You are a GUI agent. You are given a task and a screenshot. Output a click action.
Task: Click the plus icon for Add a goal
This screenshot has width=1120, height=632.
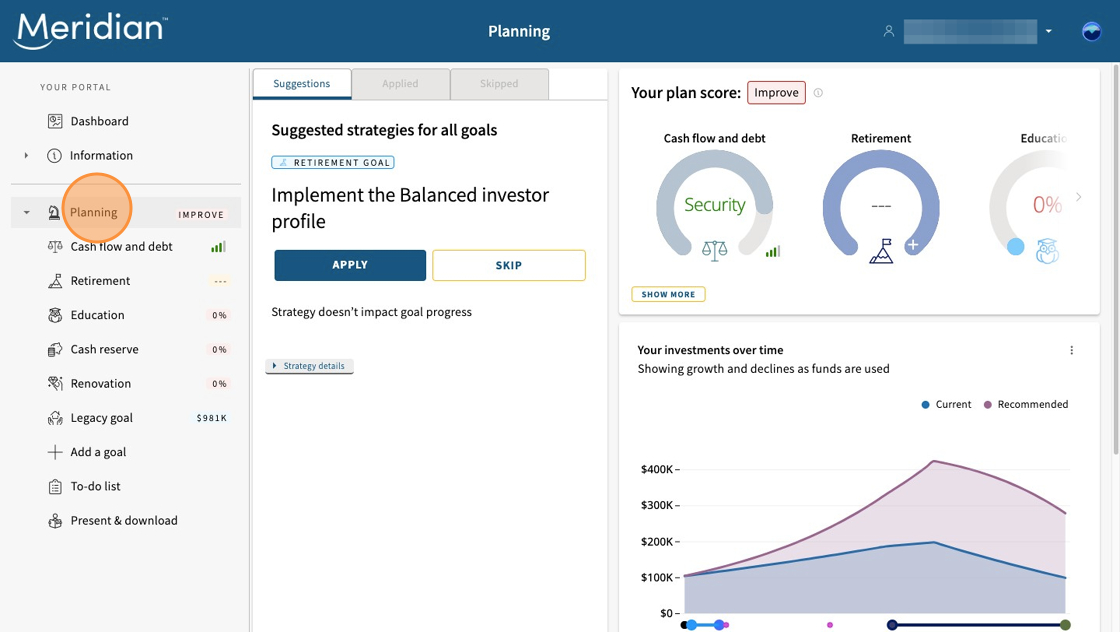pos(55,452)
